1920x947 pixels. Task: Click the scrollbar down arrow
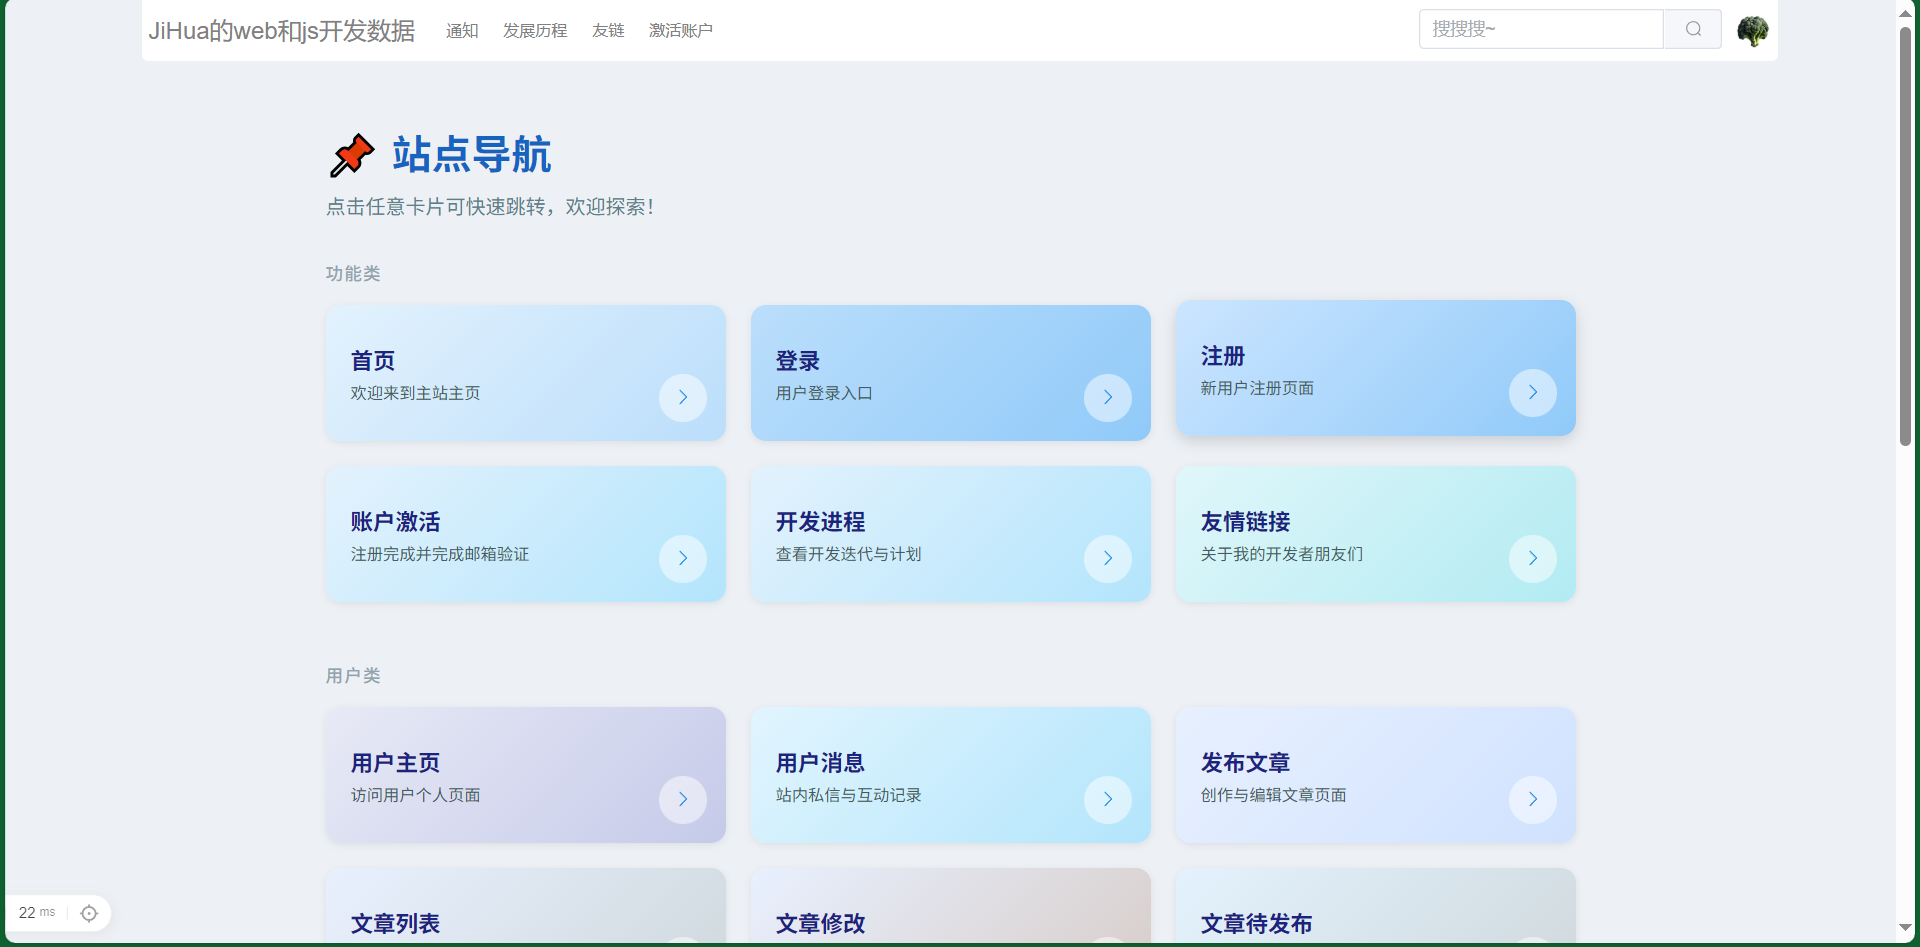(x=1906, y=928)
